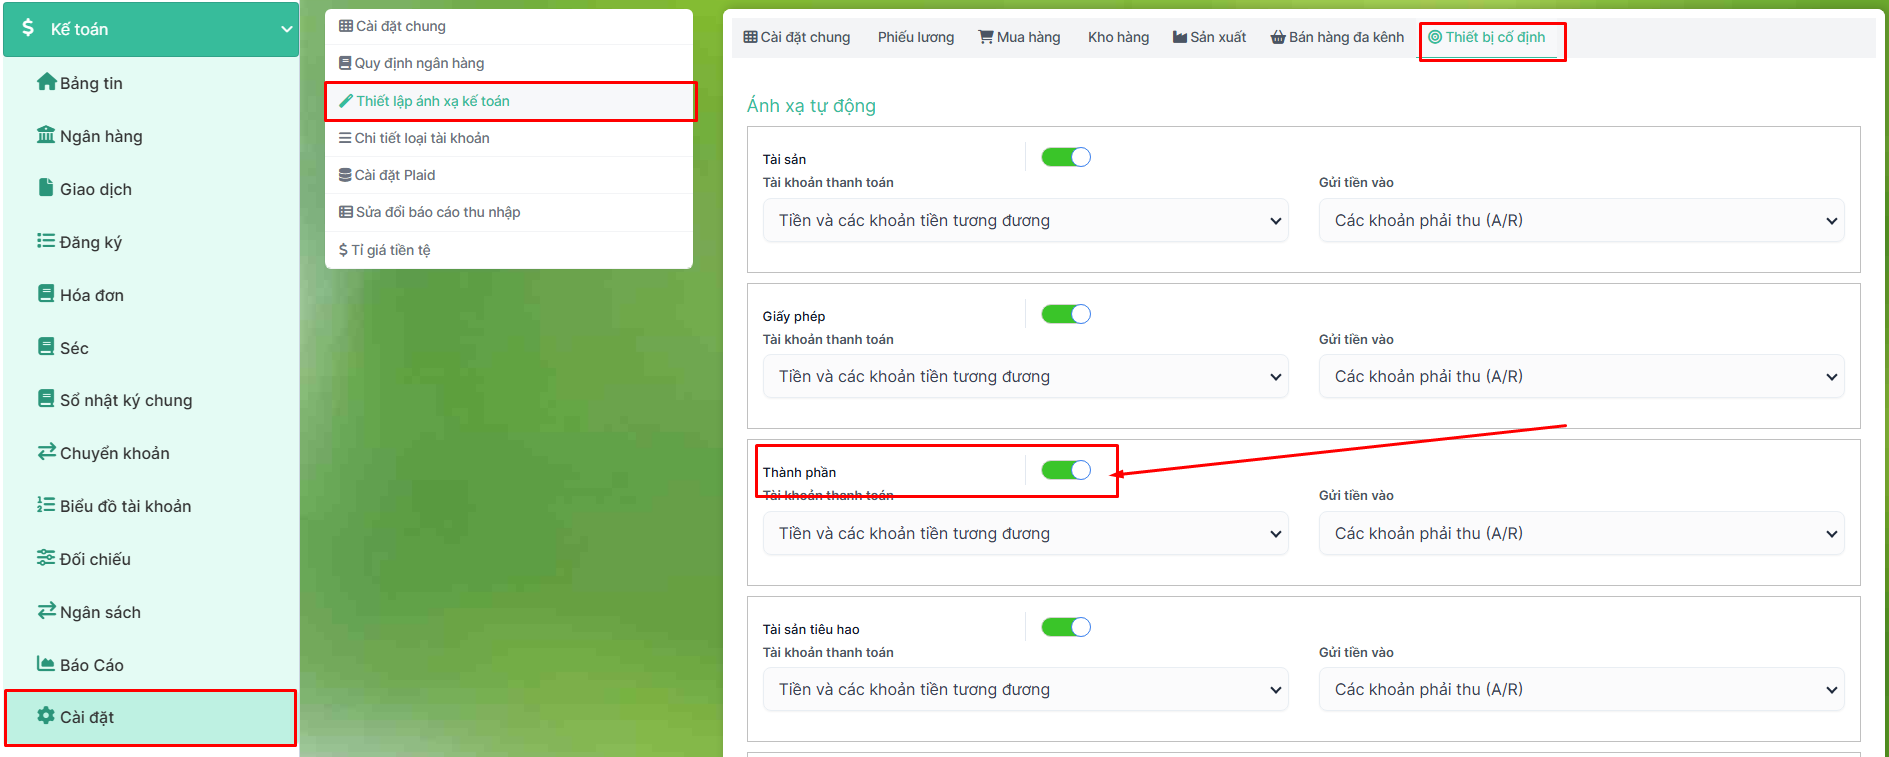
Task: Click the factory icon on Sản xuất tab
Action: point(1180,37)
